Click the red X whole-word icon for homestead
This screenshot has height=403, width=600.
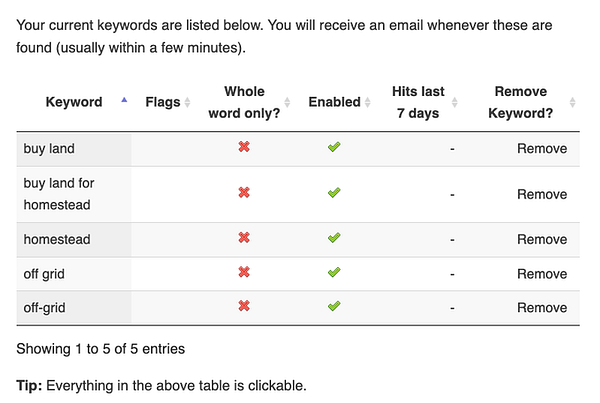[x=244, y=238]
